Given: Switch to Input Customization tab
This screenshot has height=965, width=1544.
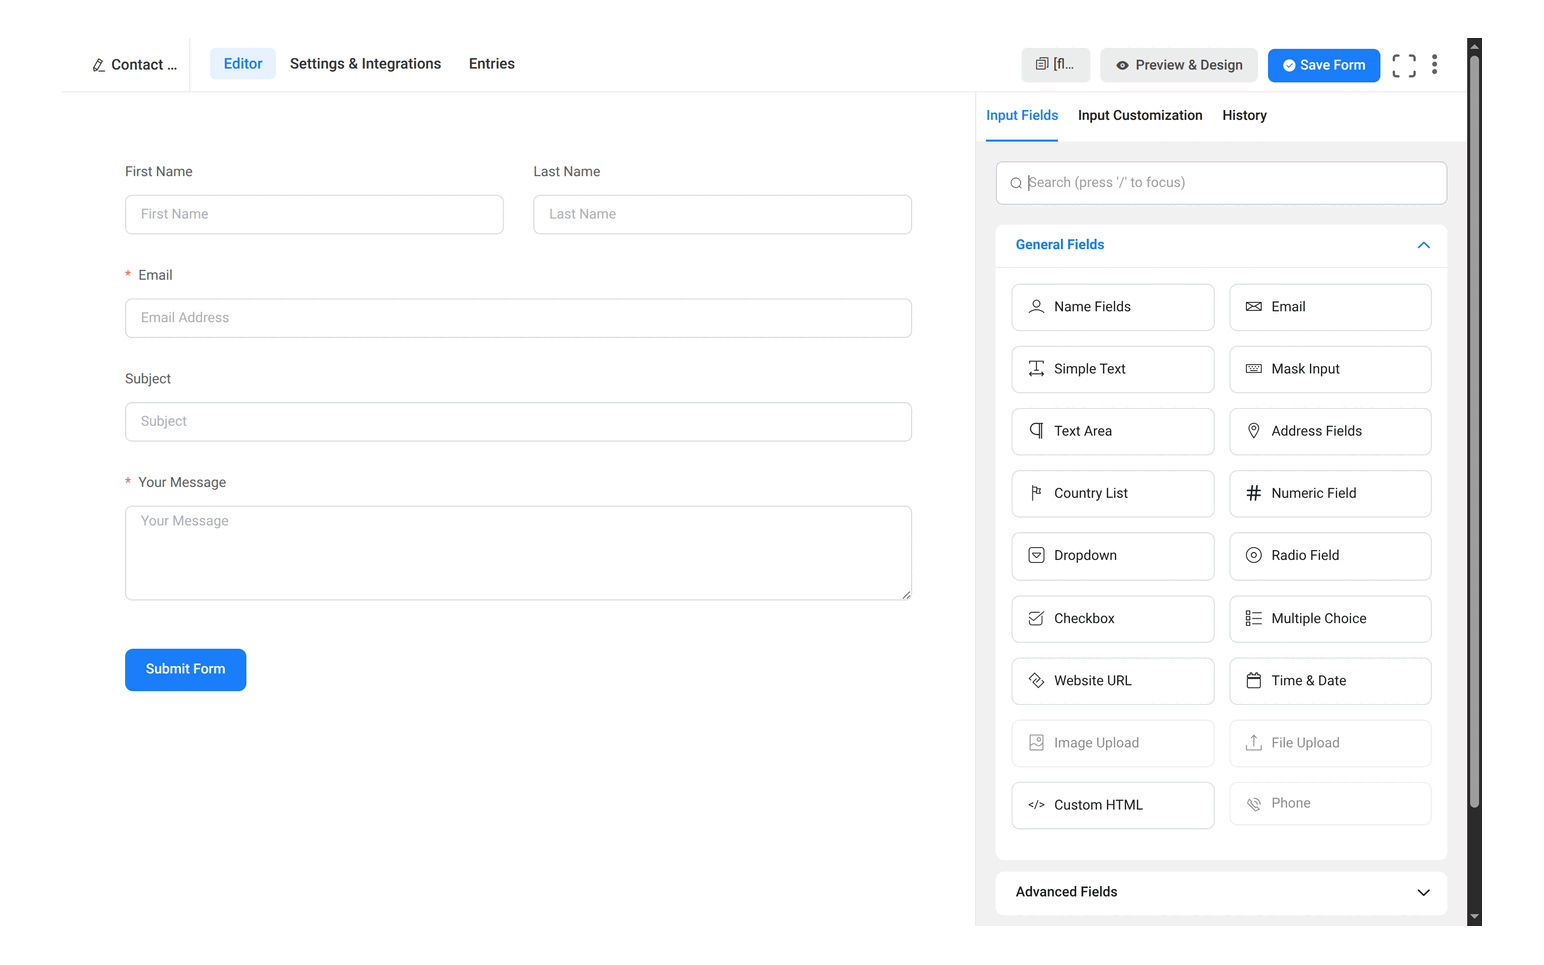Looking at the screenshot, I should 1140,116.
